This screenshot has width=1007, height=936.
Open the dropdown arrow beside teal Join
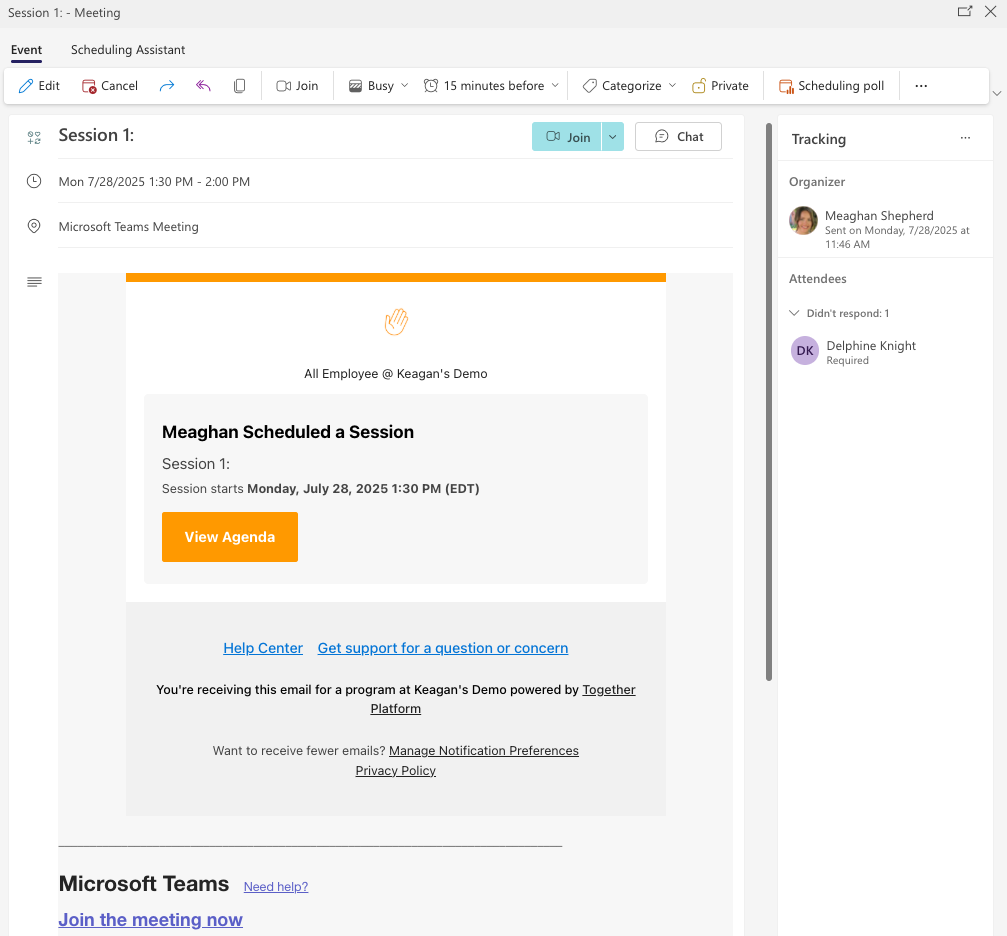613,137
